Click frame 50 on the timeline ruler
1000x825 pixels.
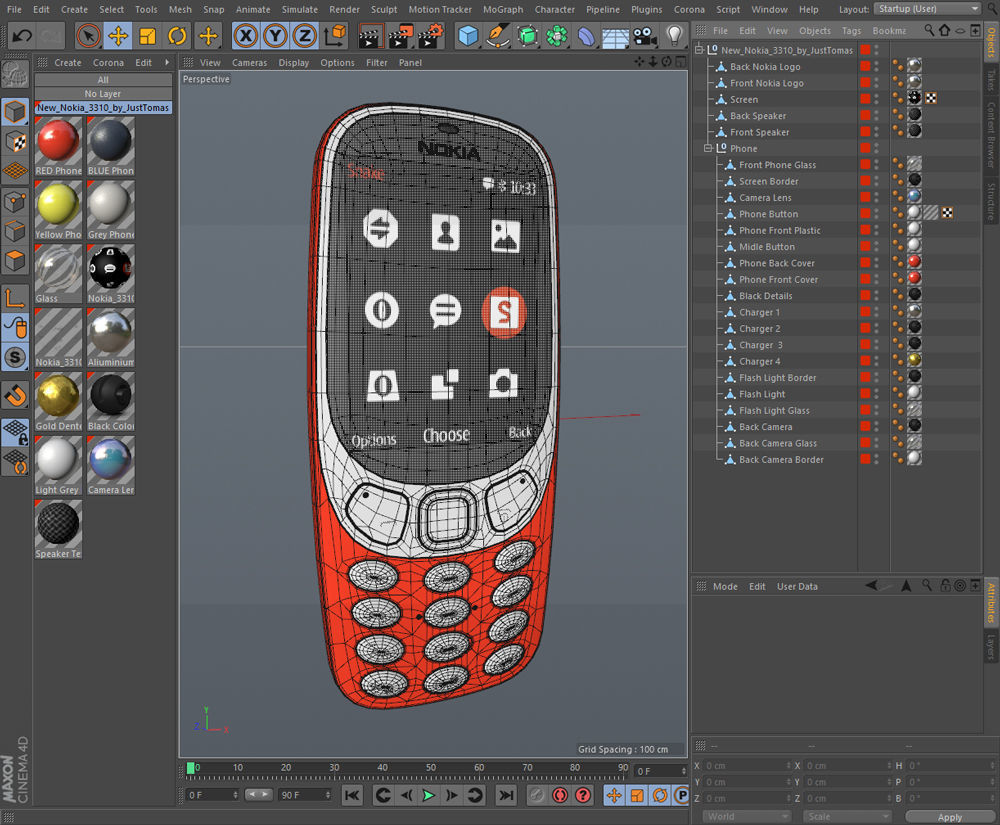[x=430, y=768]
